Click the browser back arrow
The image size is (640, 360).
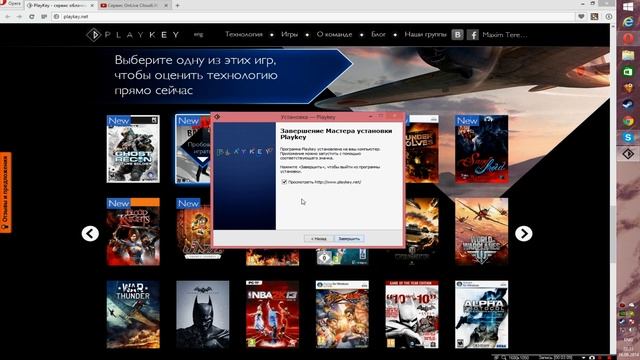[x=8, y=17]
